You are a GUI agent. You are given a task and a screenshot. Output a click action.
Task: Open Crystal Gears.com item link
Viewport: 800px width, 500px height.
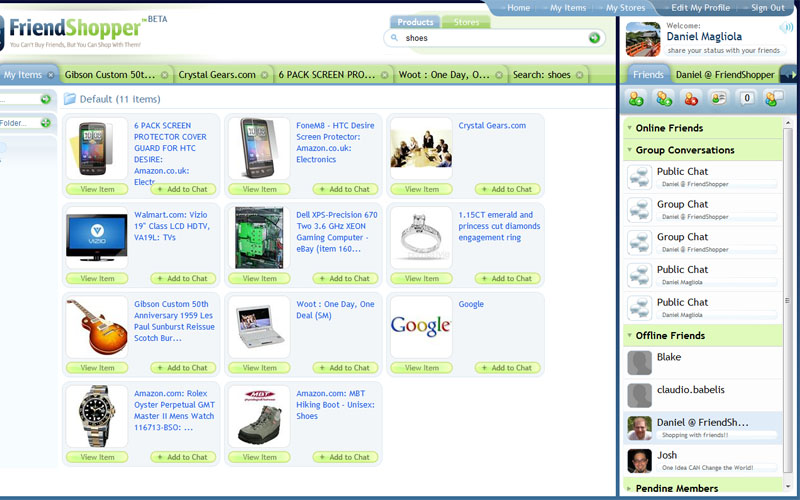click(x=492, y=126)
